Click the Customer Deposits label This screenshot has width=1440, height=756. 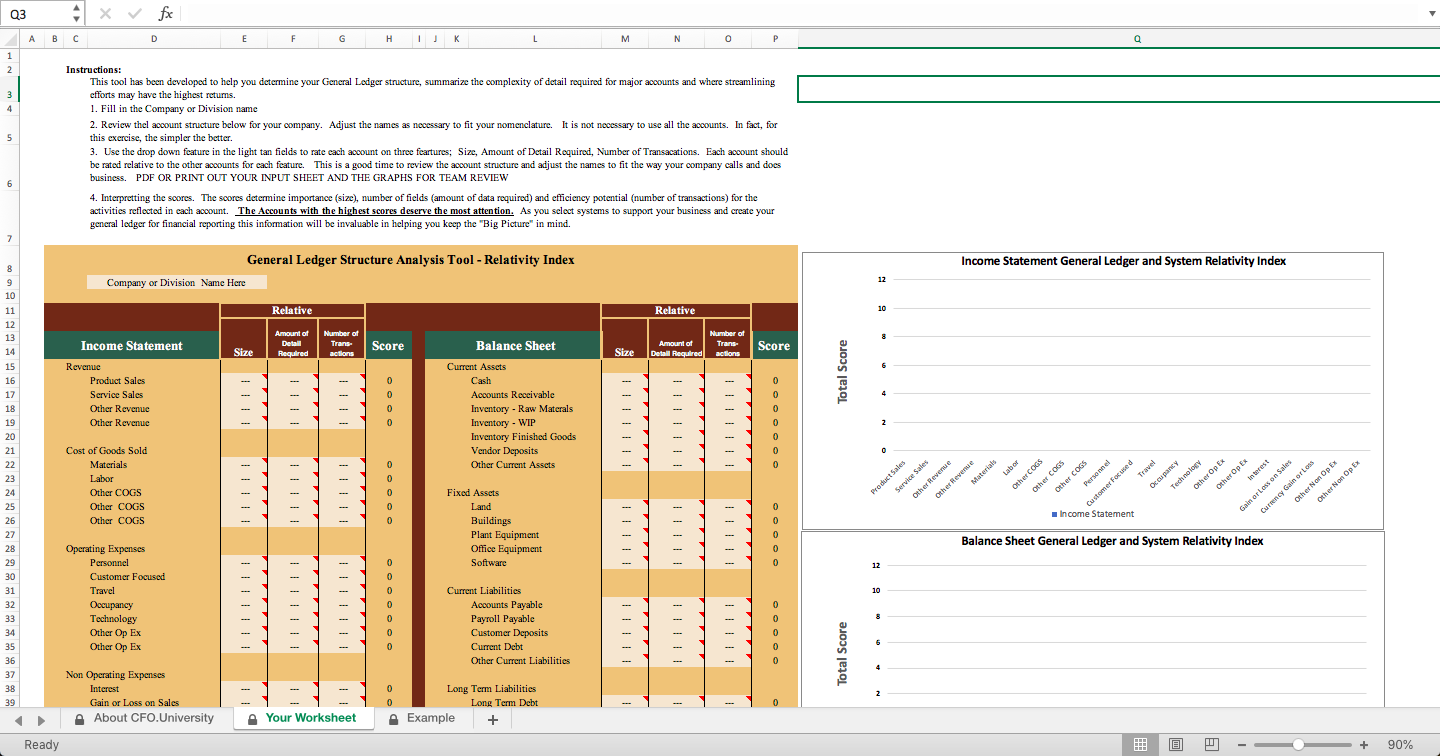coord(509,633)
